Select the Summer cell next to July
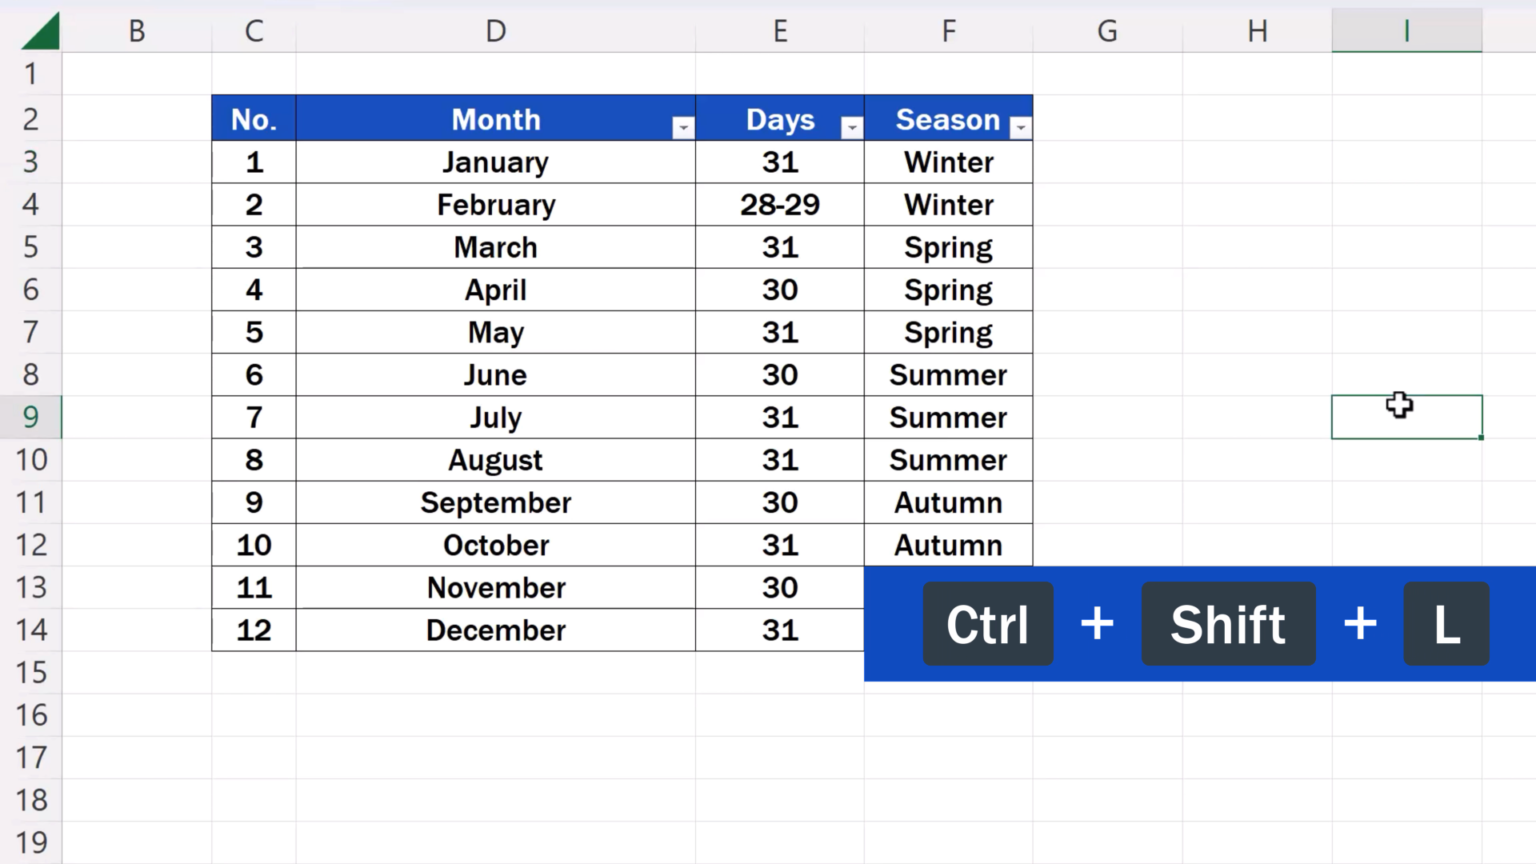This screenshot has height=864, width=1536. pos(947,417)
